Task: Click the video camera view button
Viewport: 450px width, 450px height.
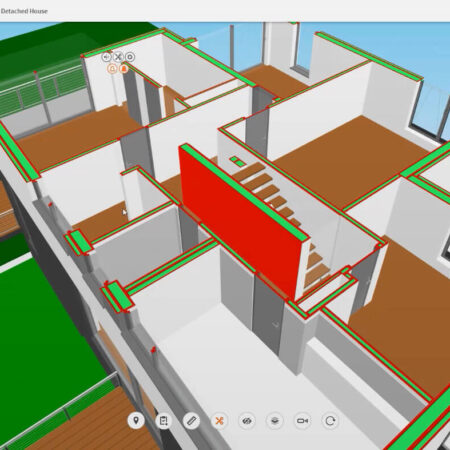Action: click(x=302, y=421)
